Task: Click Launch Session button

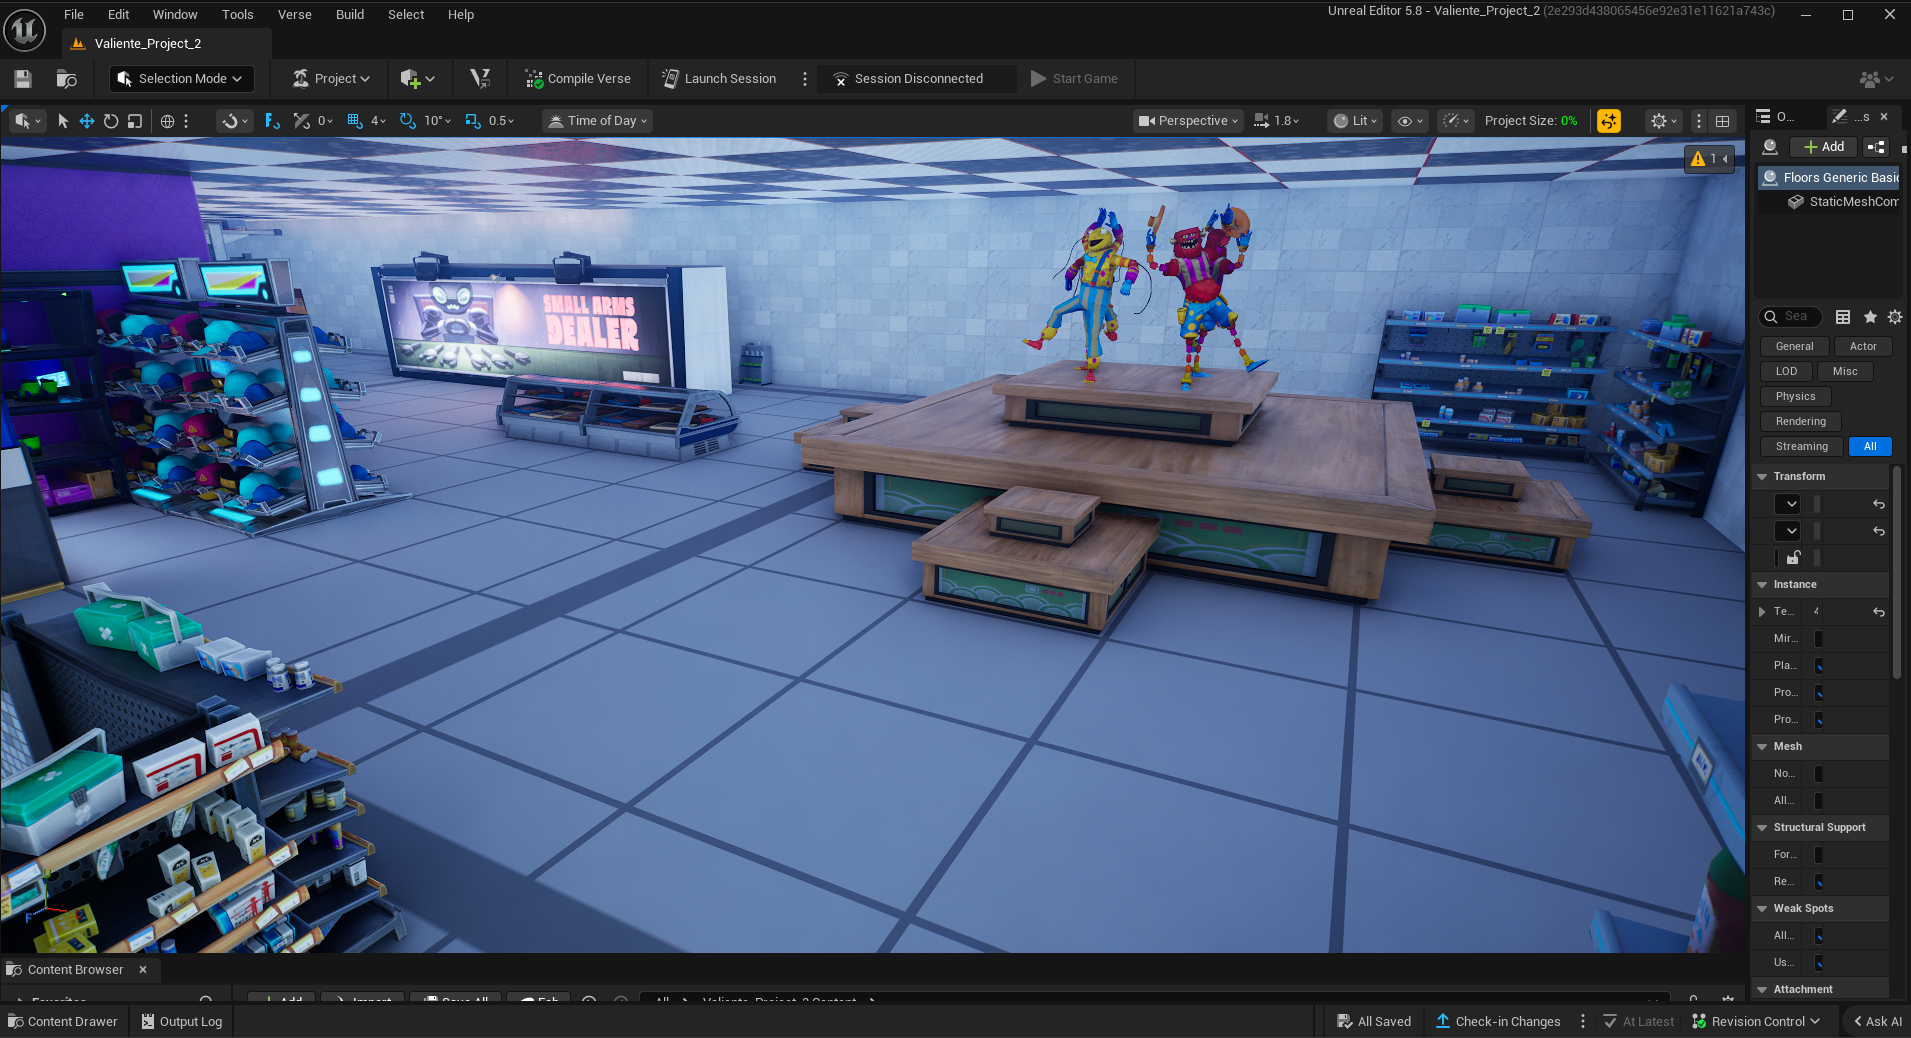Action: coord(719,79)
